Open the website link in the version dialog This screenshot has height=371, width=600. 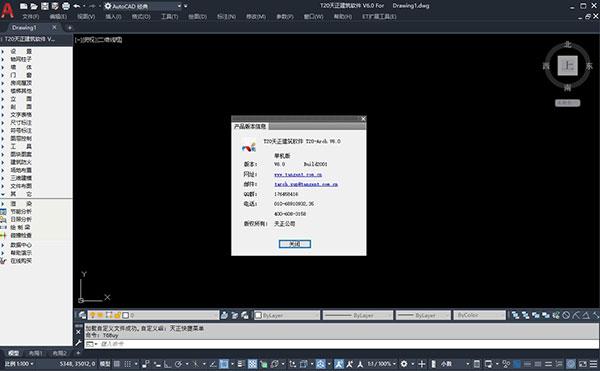pos(298,174)
